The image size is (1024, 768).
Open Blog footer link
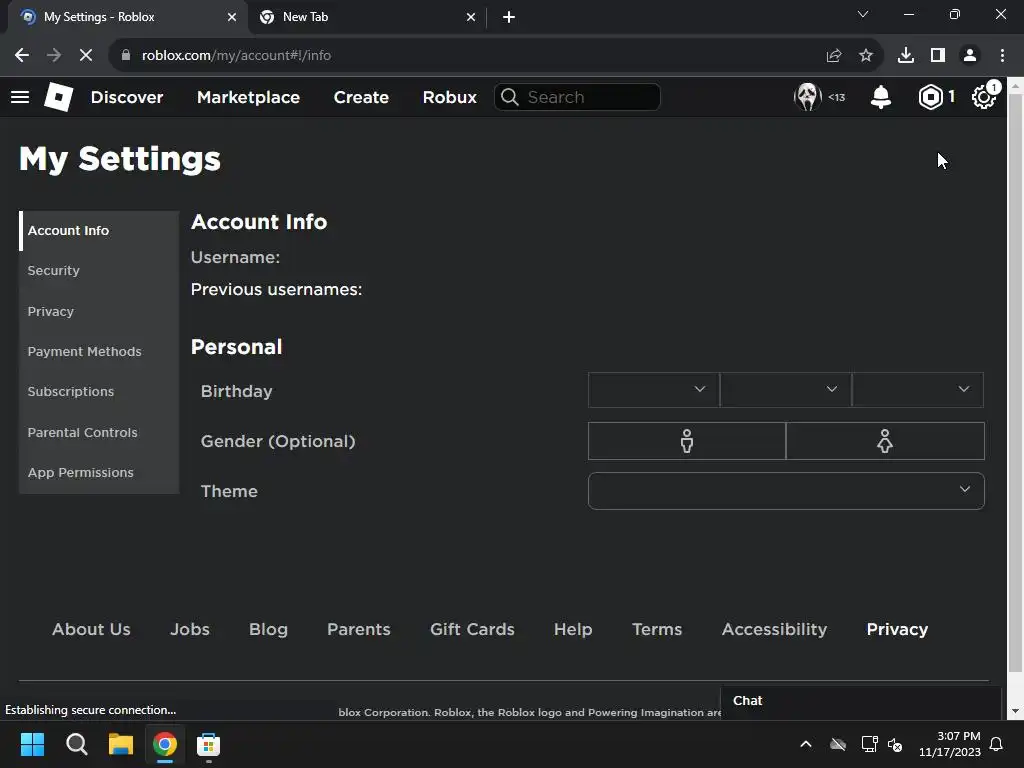[x=268, y=629]
